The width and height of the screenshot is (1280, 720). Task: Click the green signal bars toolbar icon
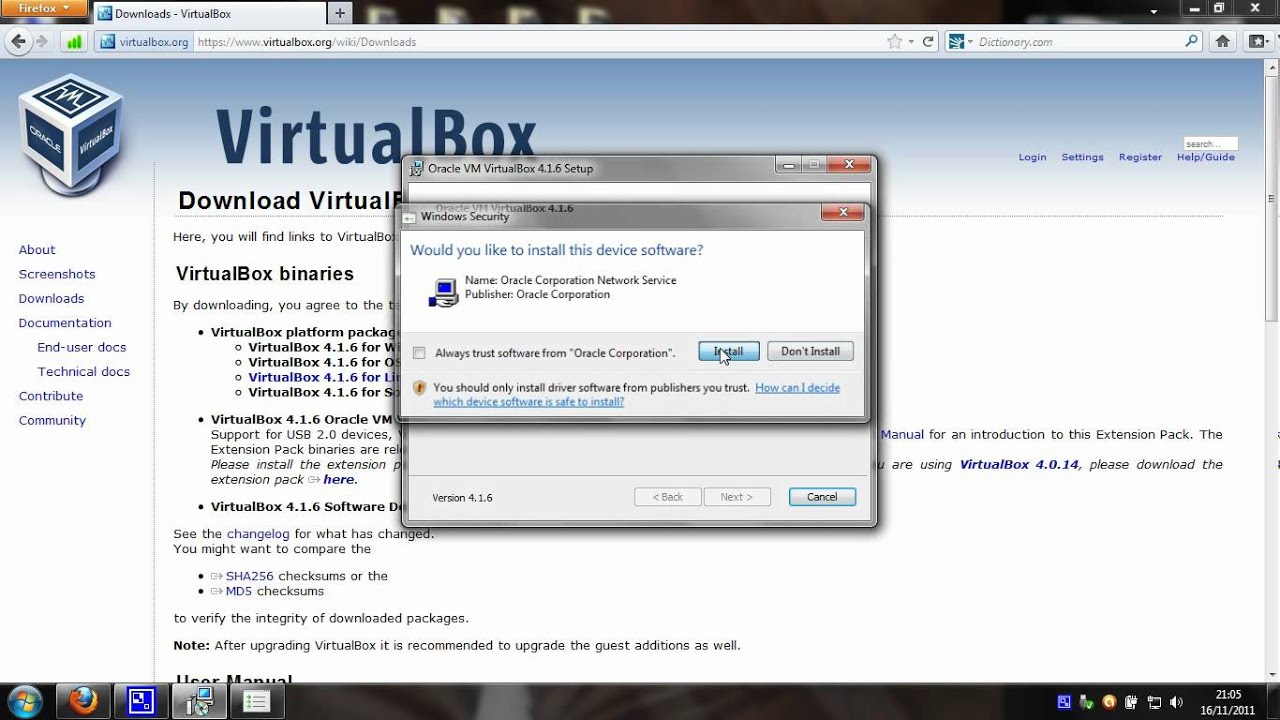tap(74, 42)
